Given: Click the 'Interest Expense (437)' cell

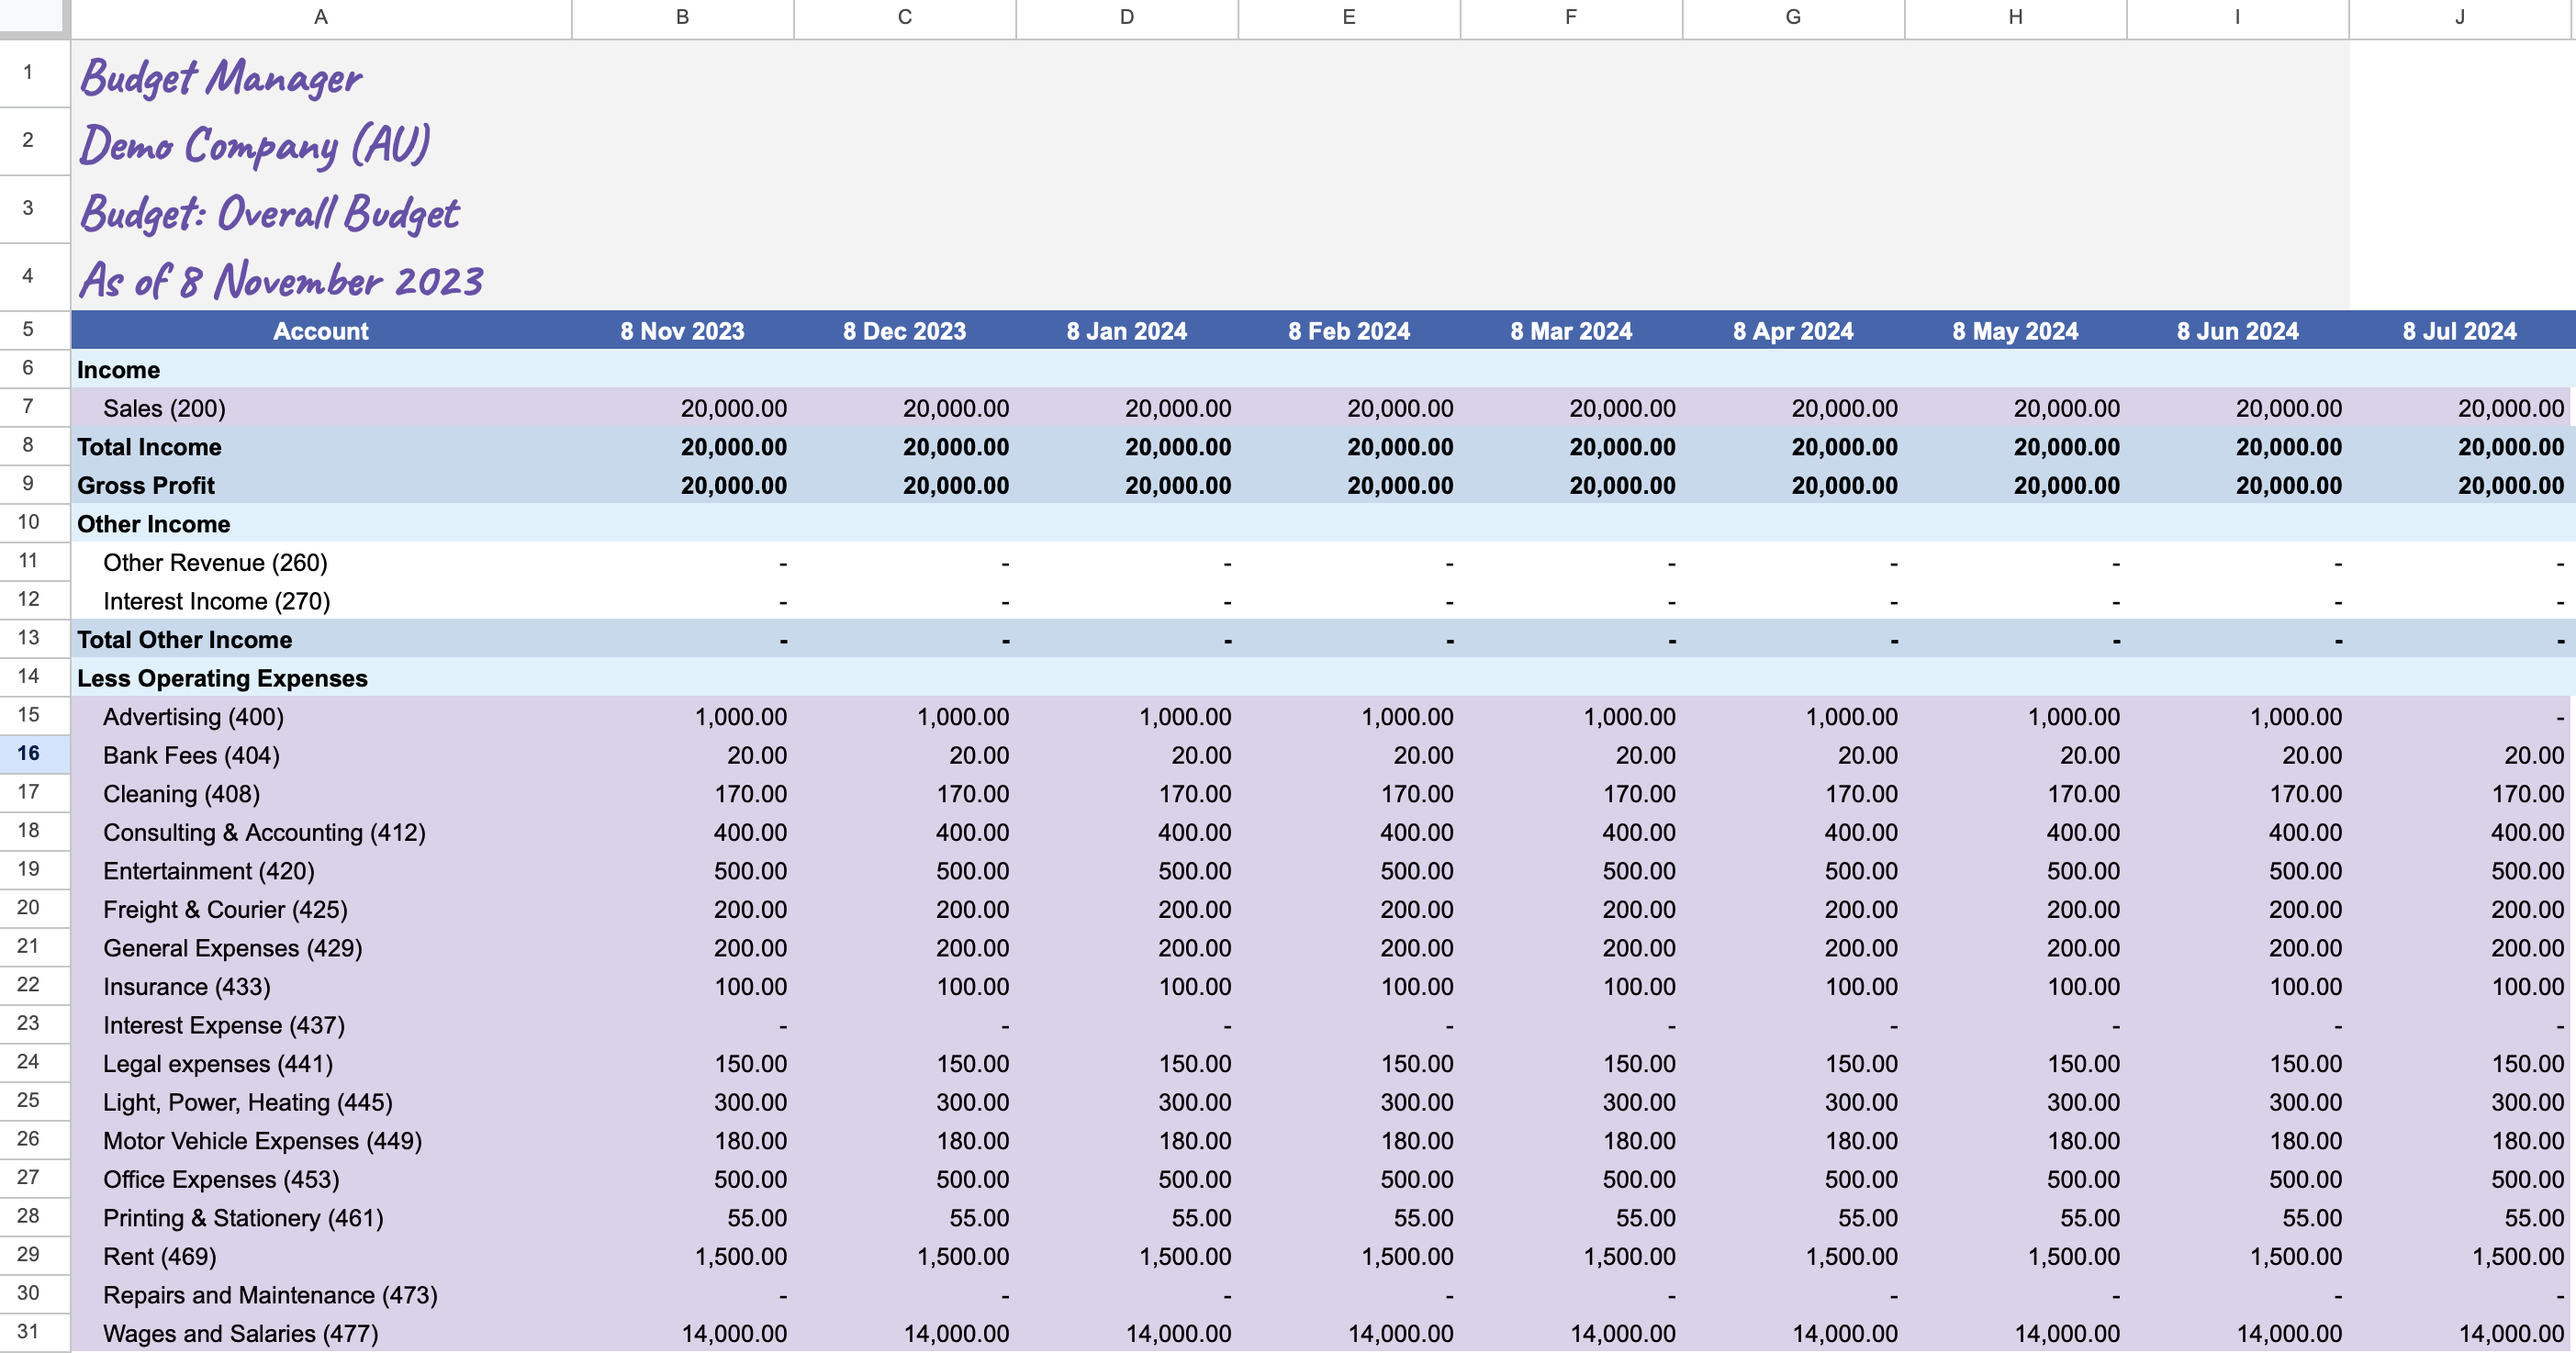Looking at the screenshot, I should (321, 1025).
